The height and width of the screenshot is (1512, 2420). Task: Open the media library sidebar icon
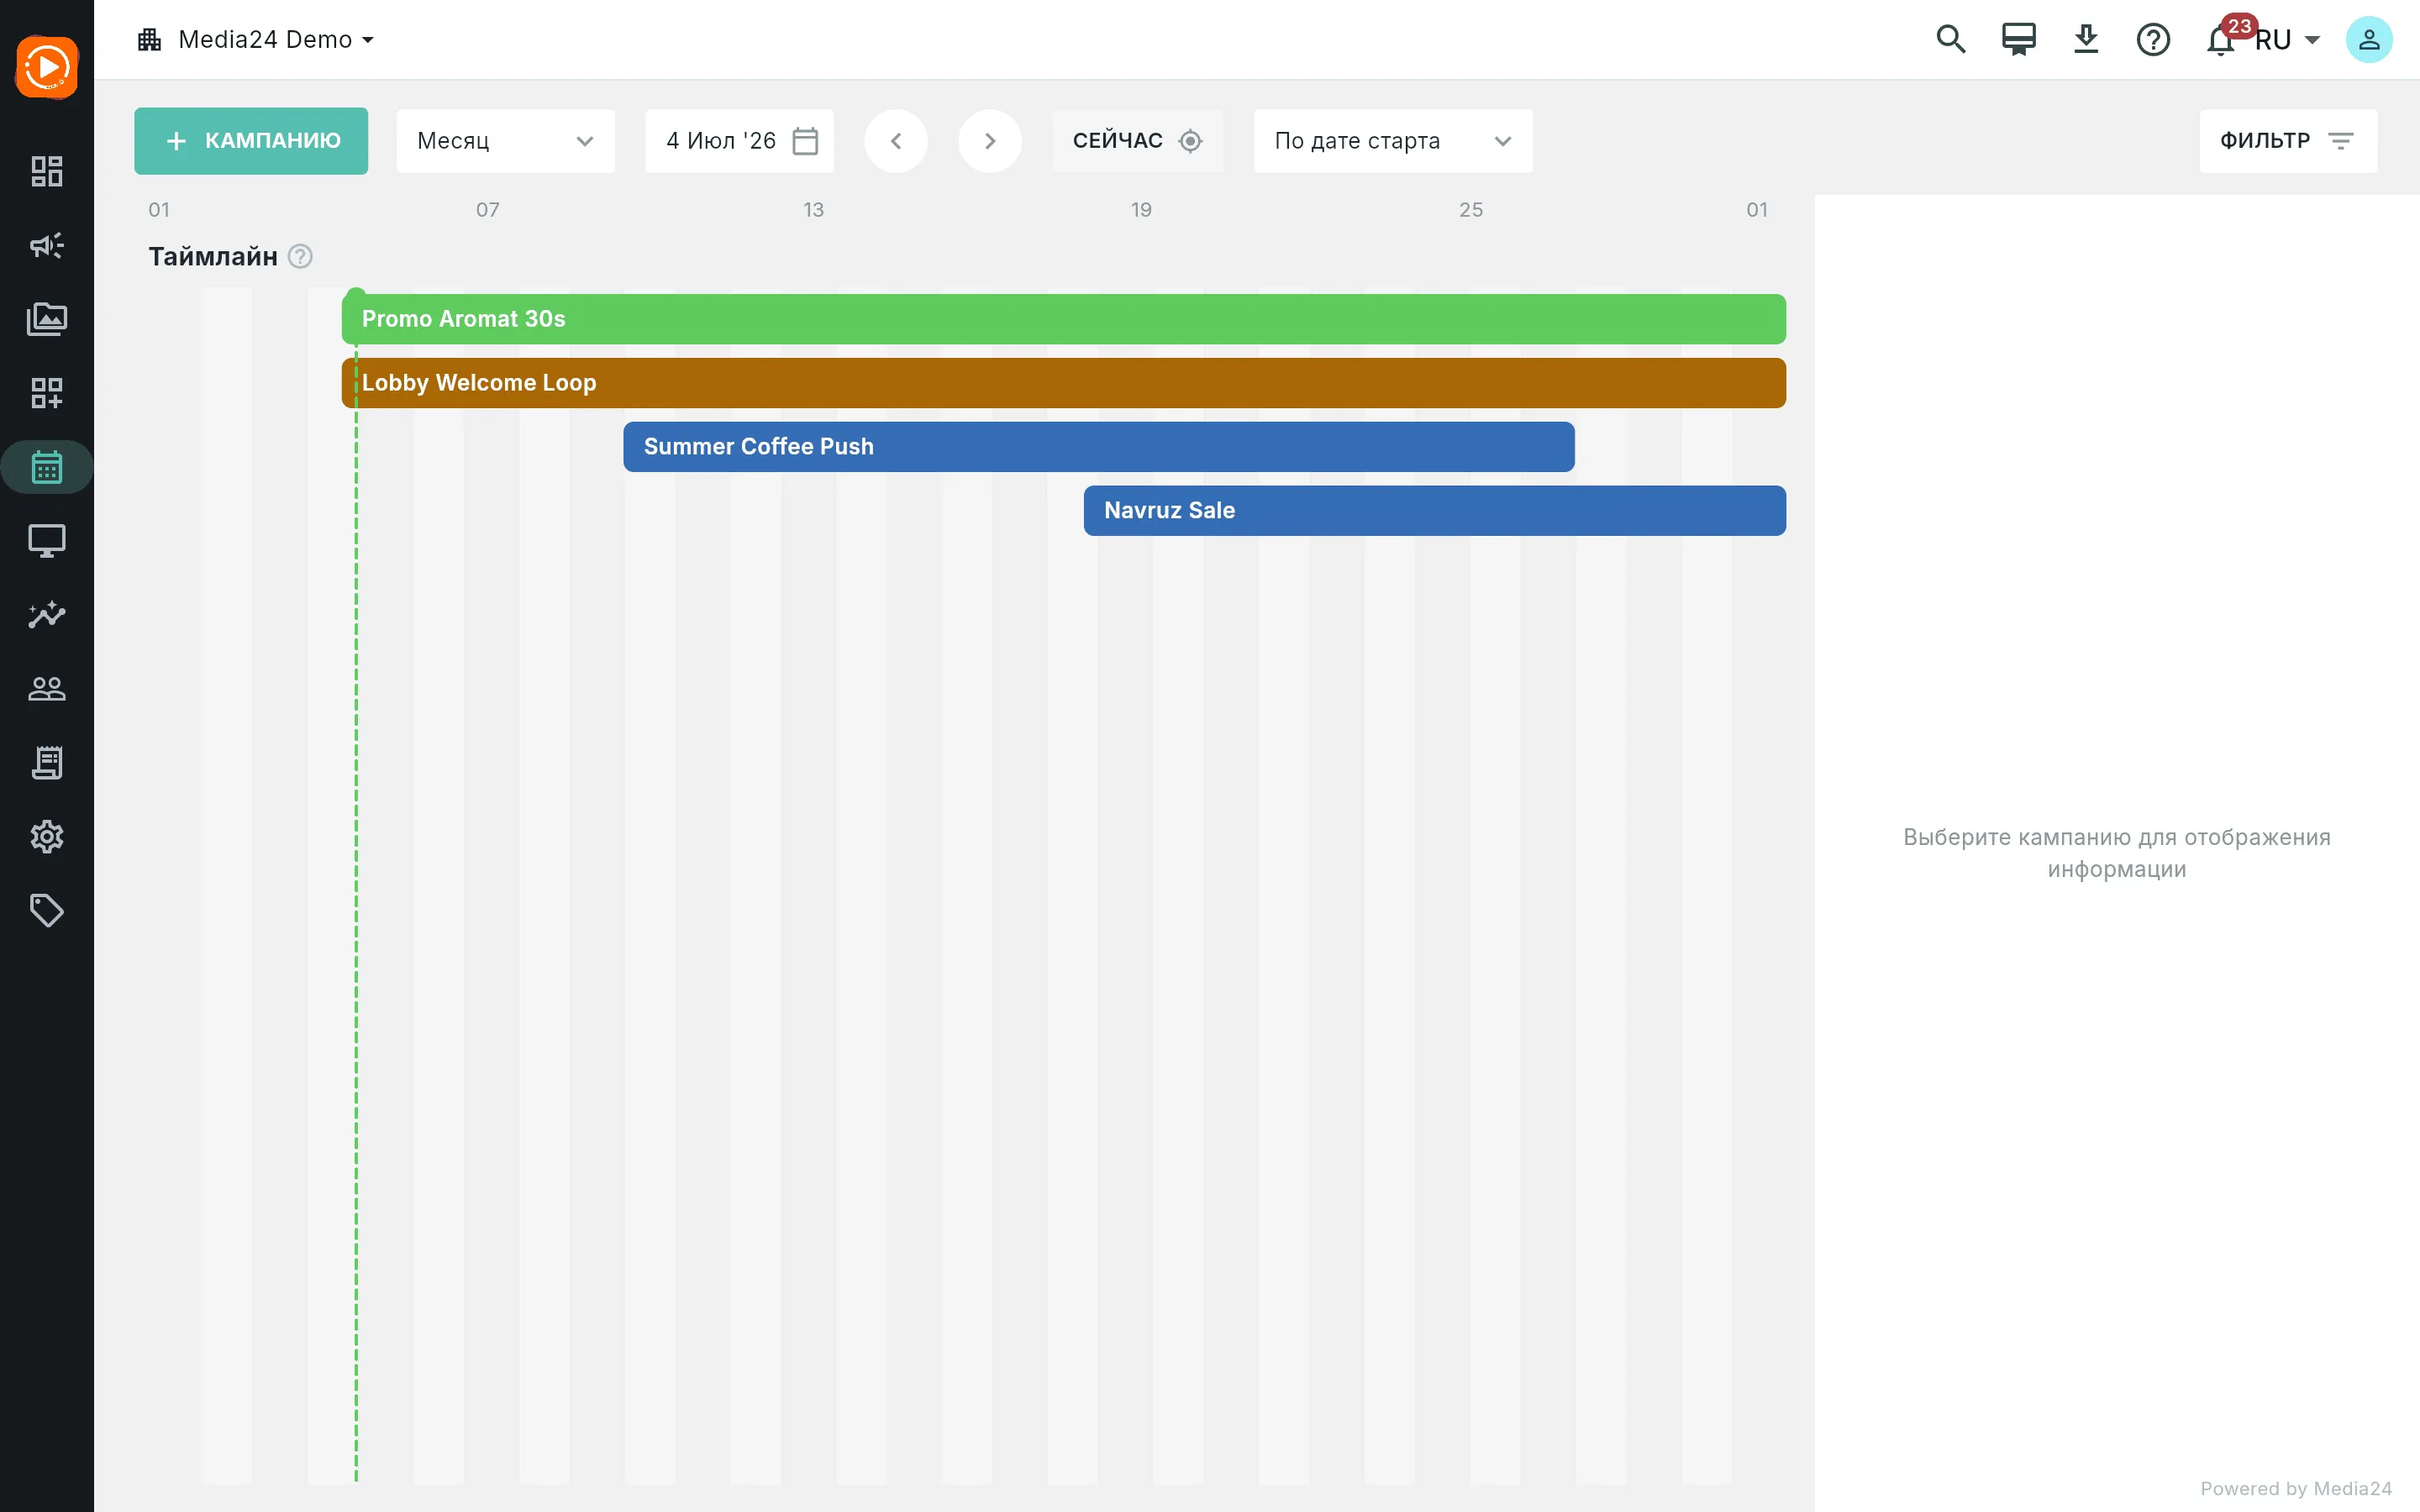(47, 319)
